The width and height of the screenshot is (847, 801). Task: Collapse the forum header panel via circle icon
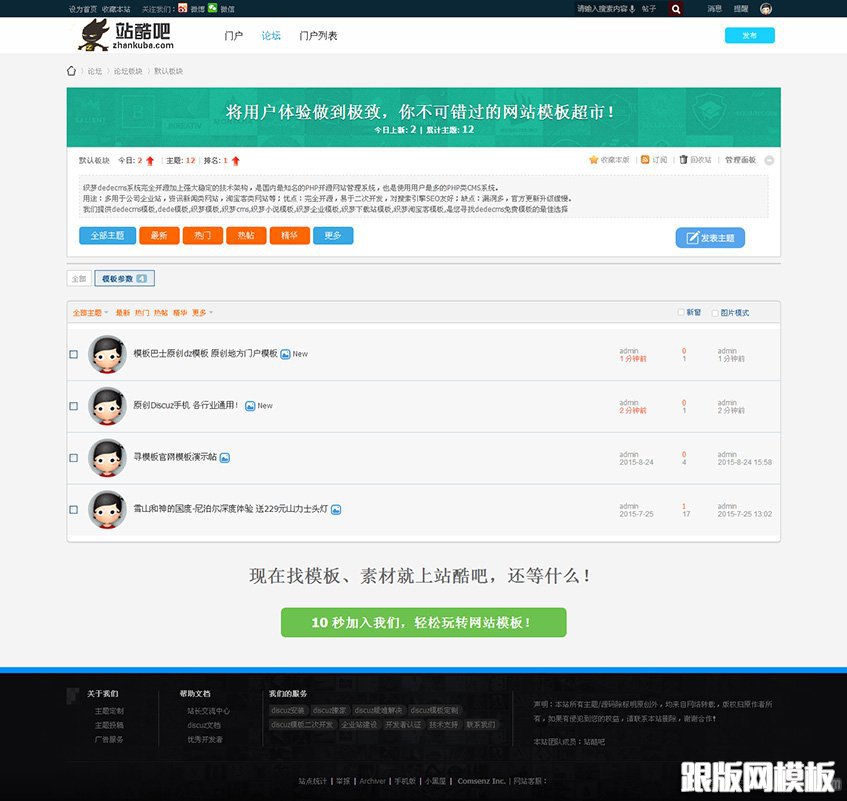(768, 159)
